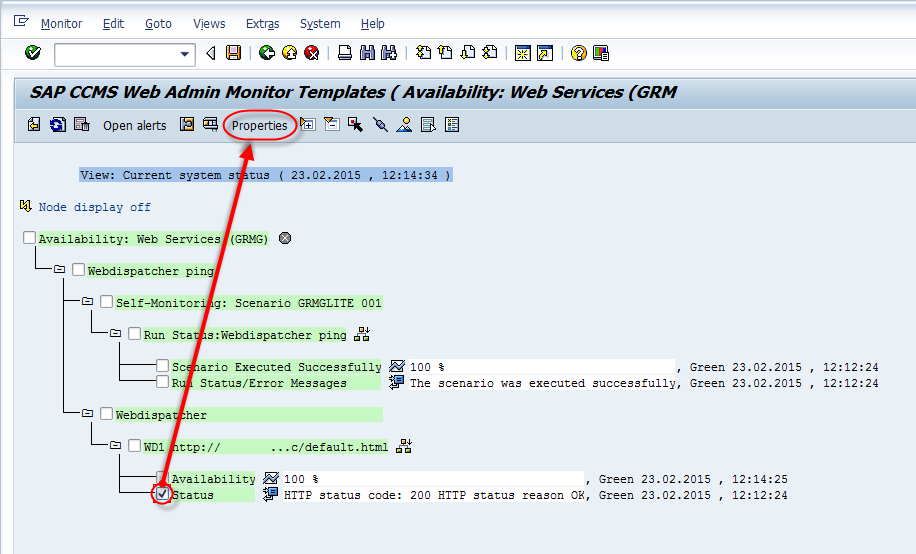Image resolution: width=916 pixels, height=554 pixels.
Task: Check the Scenario Executed Successfully checkbox
Action: (x=162, y=366)
